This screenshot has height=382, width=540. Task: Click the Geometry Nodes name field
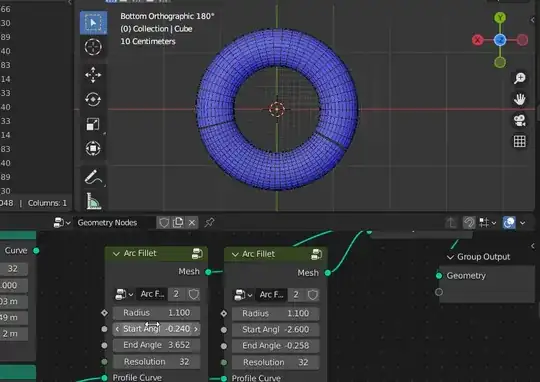(x=115, y=223)
